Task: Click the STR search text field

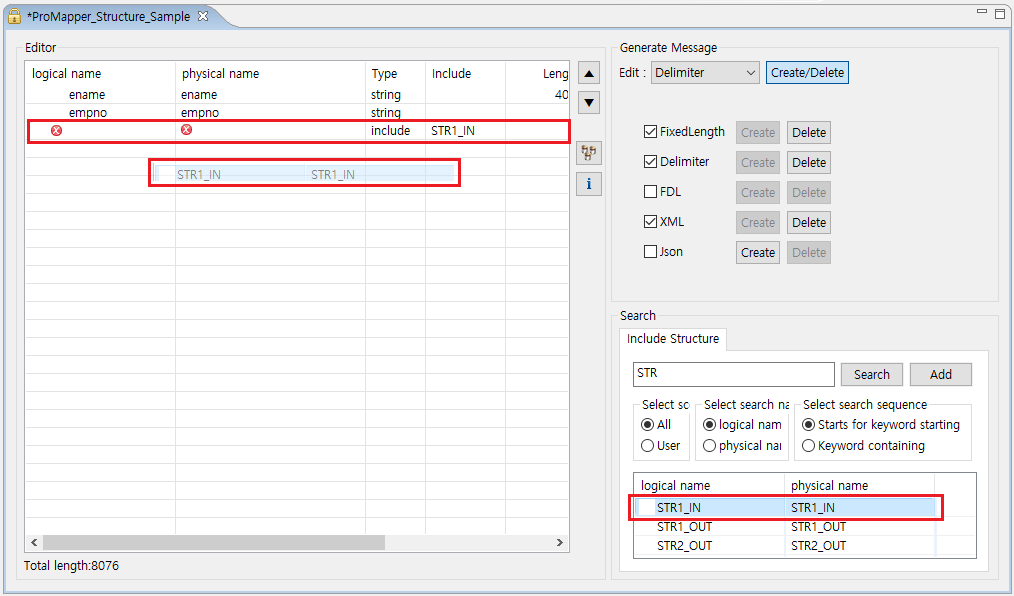Action: coord(733,375)
